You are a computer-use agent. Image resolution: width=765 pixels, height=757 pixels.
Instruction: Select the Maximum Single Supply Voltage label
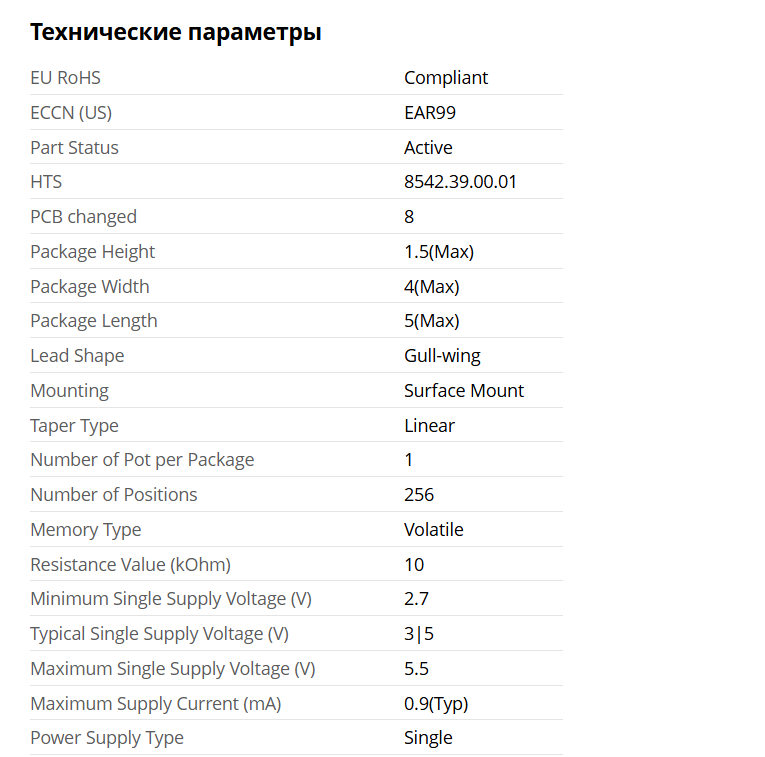coord(173,669)
